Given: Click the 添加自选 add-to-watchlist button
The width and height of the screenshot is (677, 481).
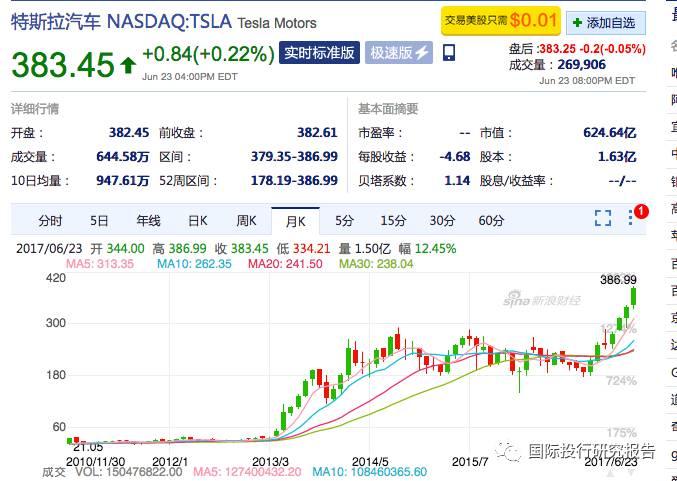Looking at the screenshot, I should pyautogui.click(x=606, y=23).
